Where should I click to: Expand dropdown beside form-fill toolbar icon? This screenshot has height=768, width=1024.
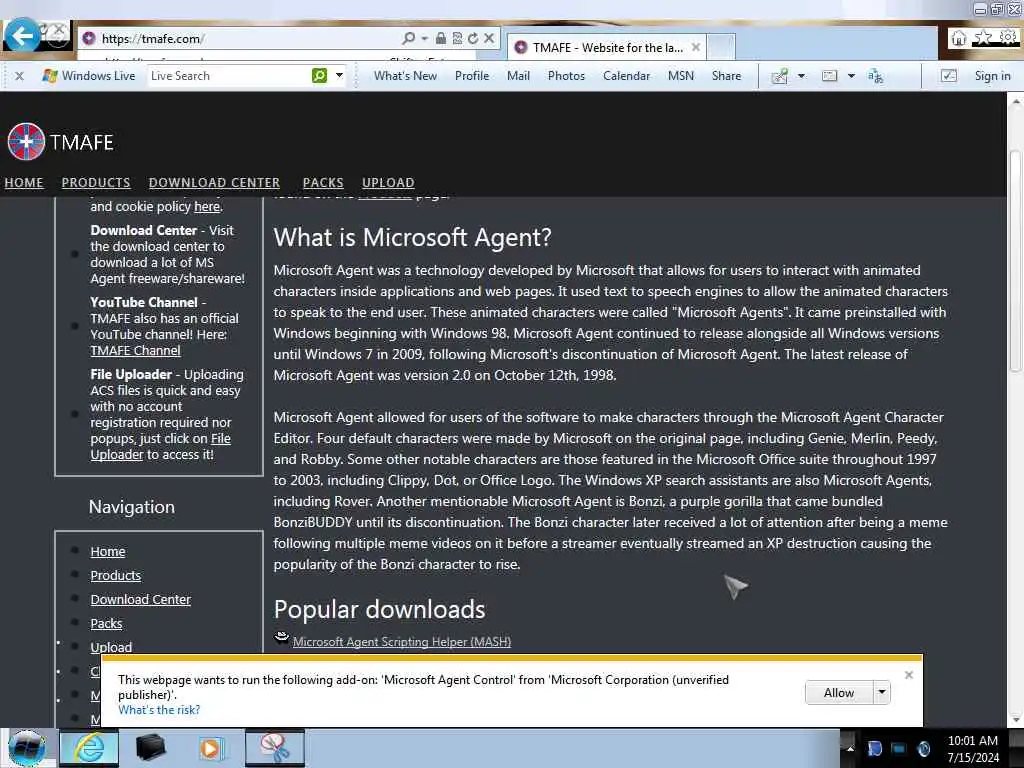pos(851,76)
